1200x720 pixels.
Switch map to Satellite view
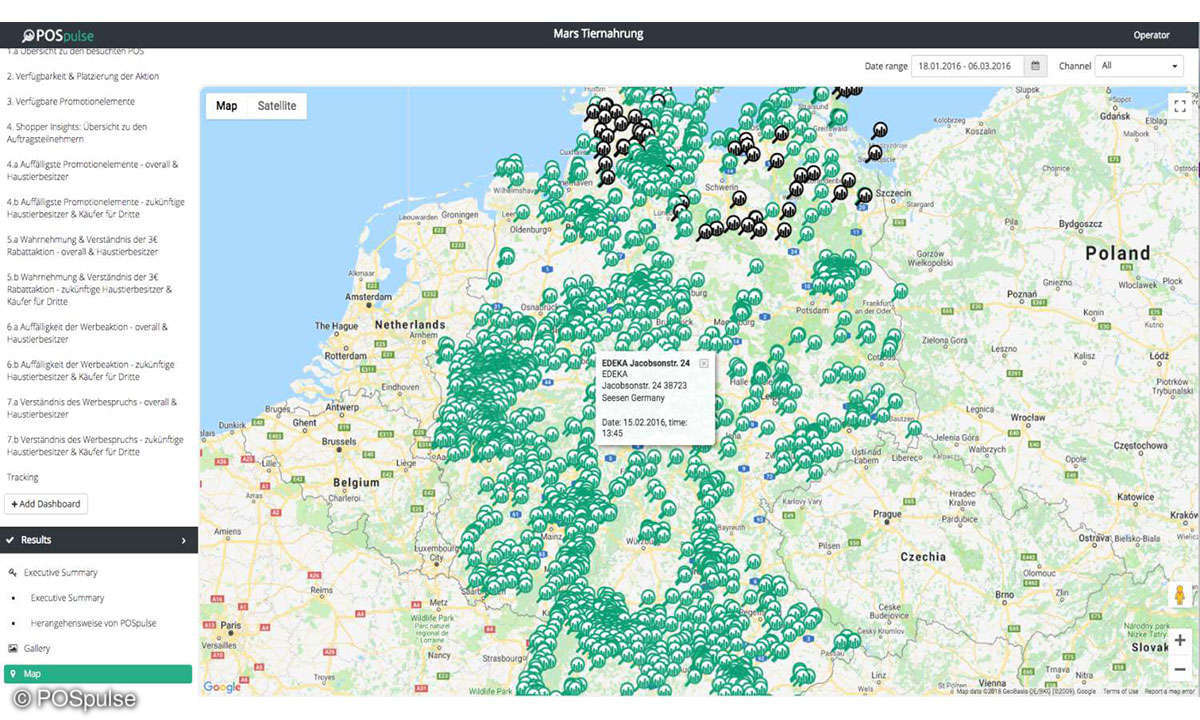coord(277,106)
